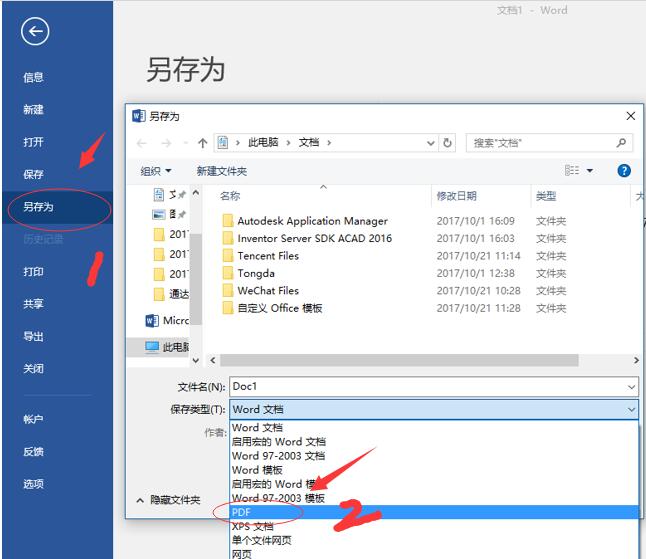Screen dimensions: 646x559
Task: Open the 帐户 page
Action: click(x=33, y=419)
